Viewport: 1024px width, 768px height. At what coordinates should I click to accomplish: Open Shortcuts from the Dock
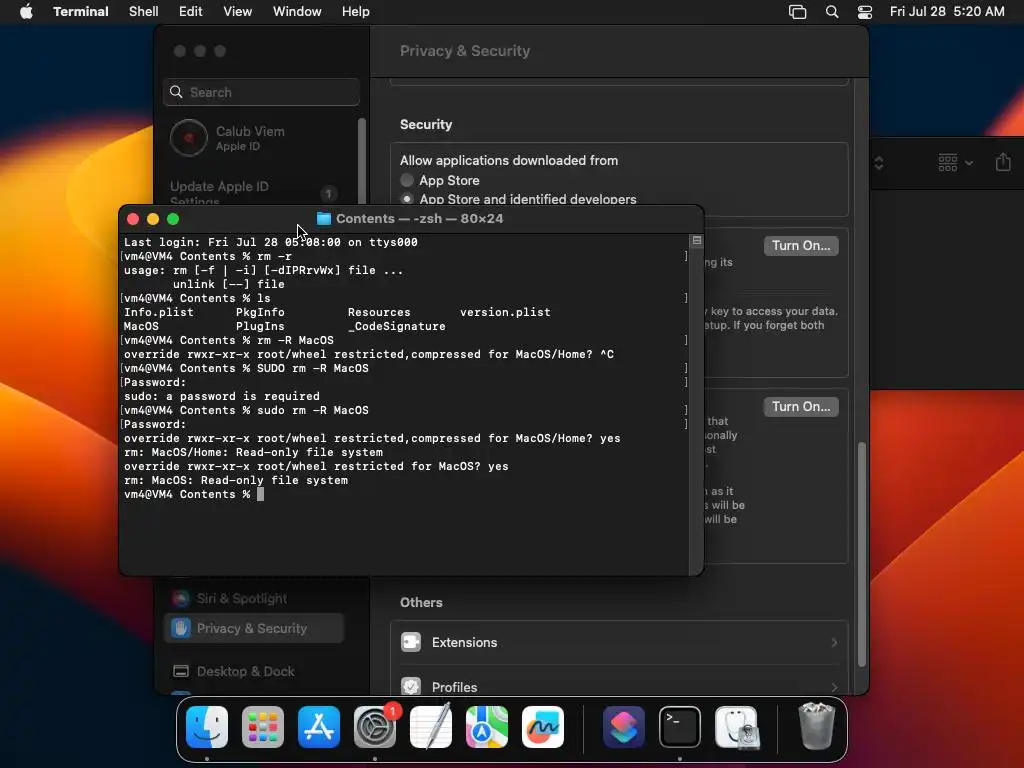pyautogui.click(x=624, y=727)
